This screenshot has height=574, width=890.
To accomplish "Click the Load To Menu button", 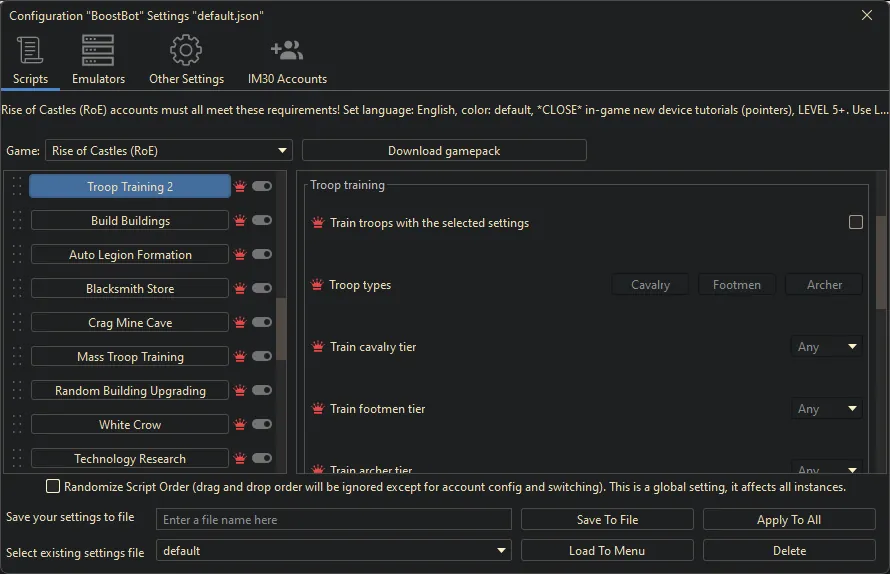I will tap(607, 550).
